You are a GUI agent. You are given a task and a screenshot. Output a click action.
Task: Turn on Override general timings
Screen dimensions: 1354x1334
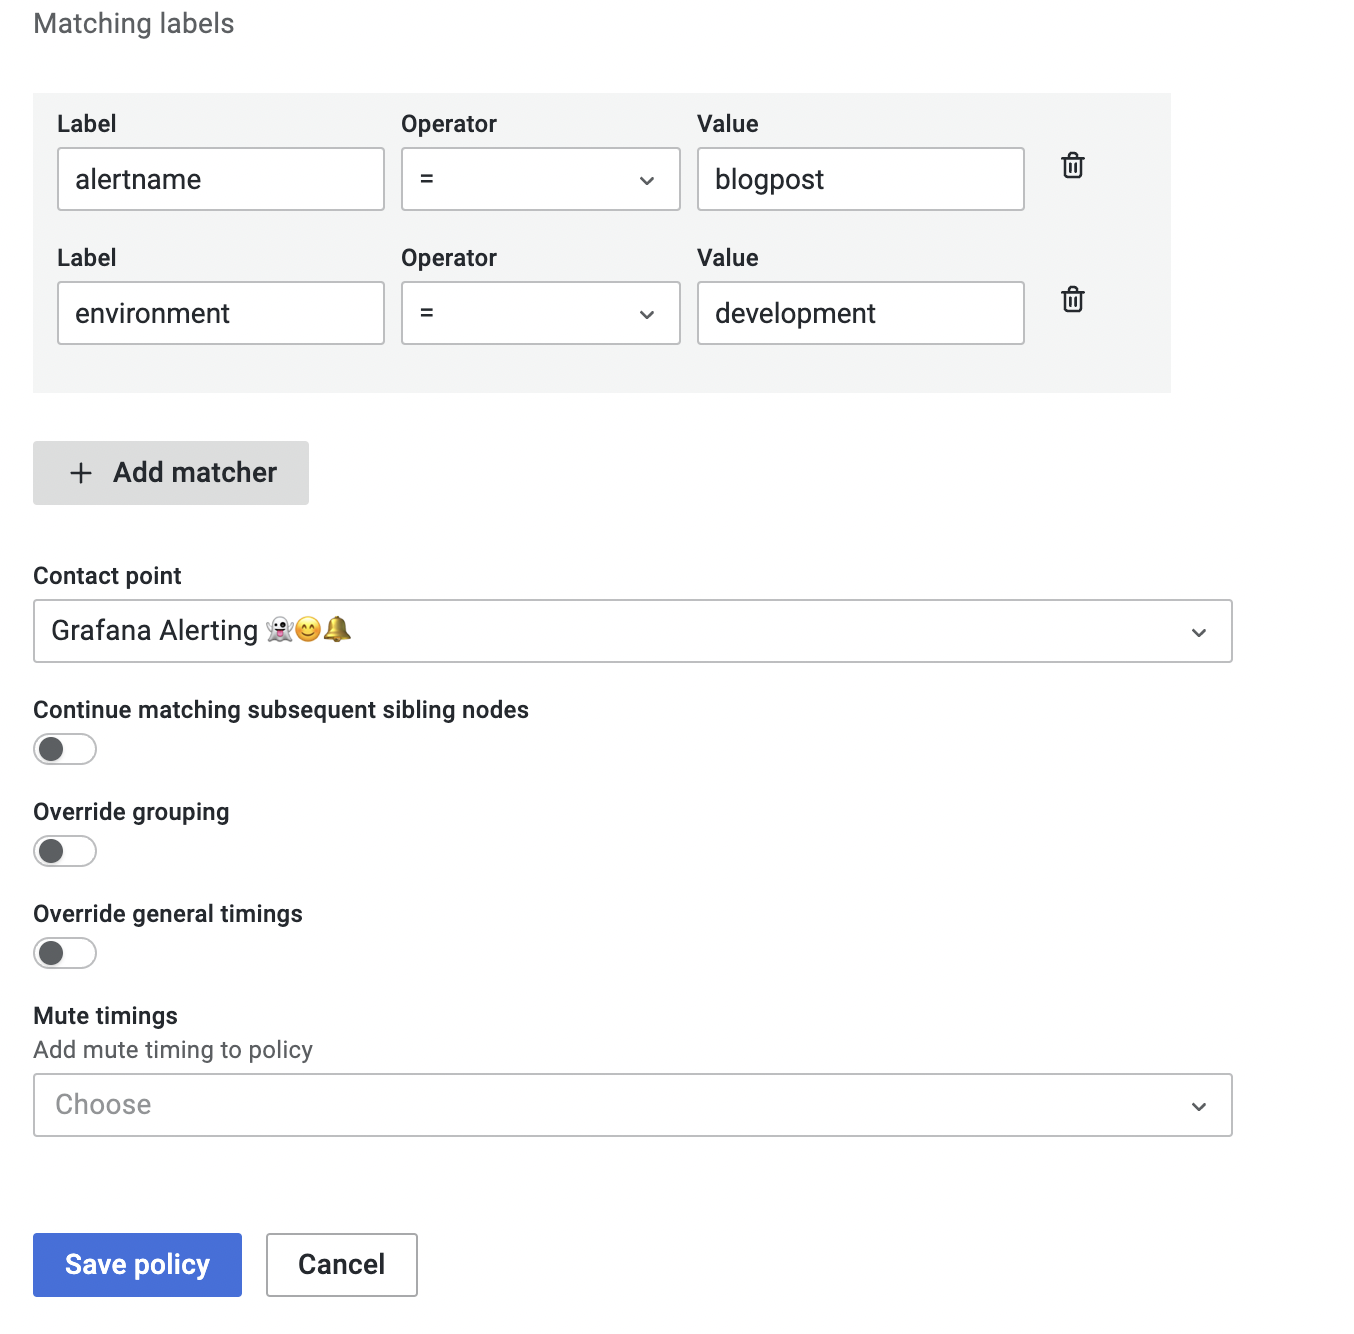65,953
